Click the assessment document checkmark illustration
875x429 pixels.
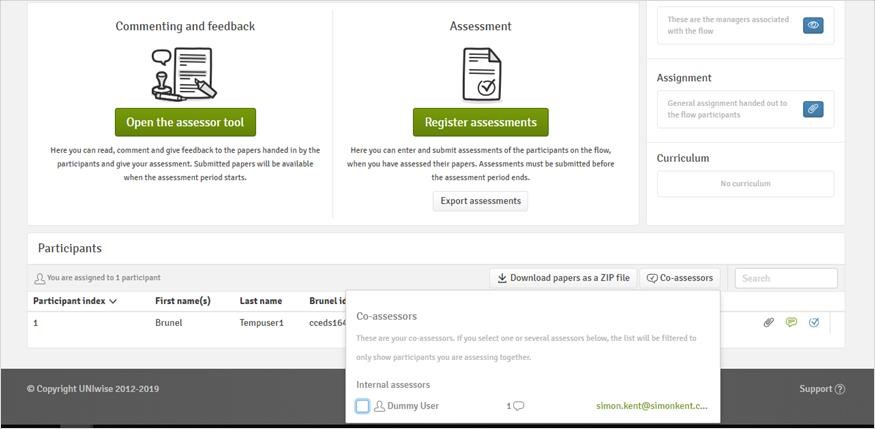481,74
